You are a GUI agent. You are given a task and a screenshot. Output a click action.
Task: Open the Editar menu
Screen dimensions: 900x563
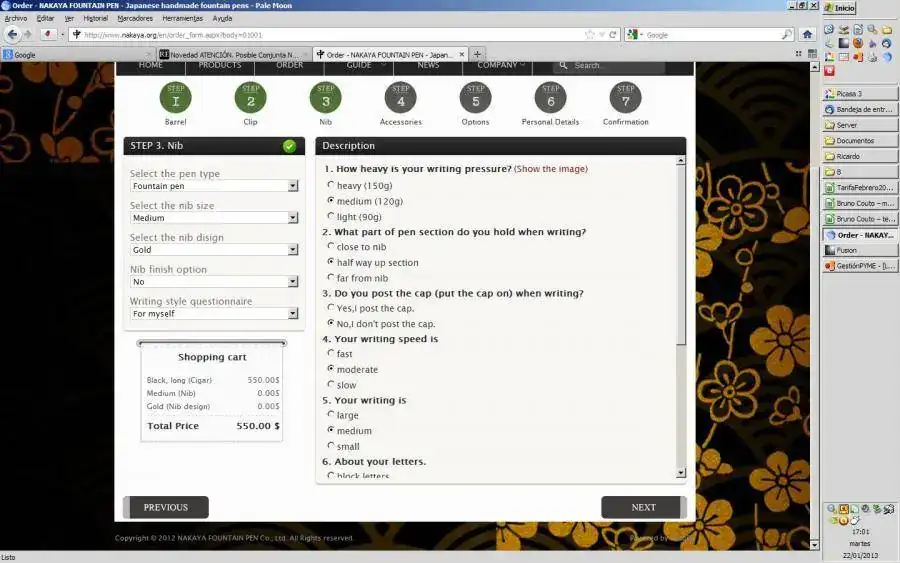point(45,18)
